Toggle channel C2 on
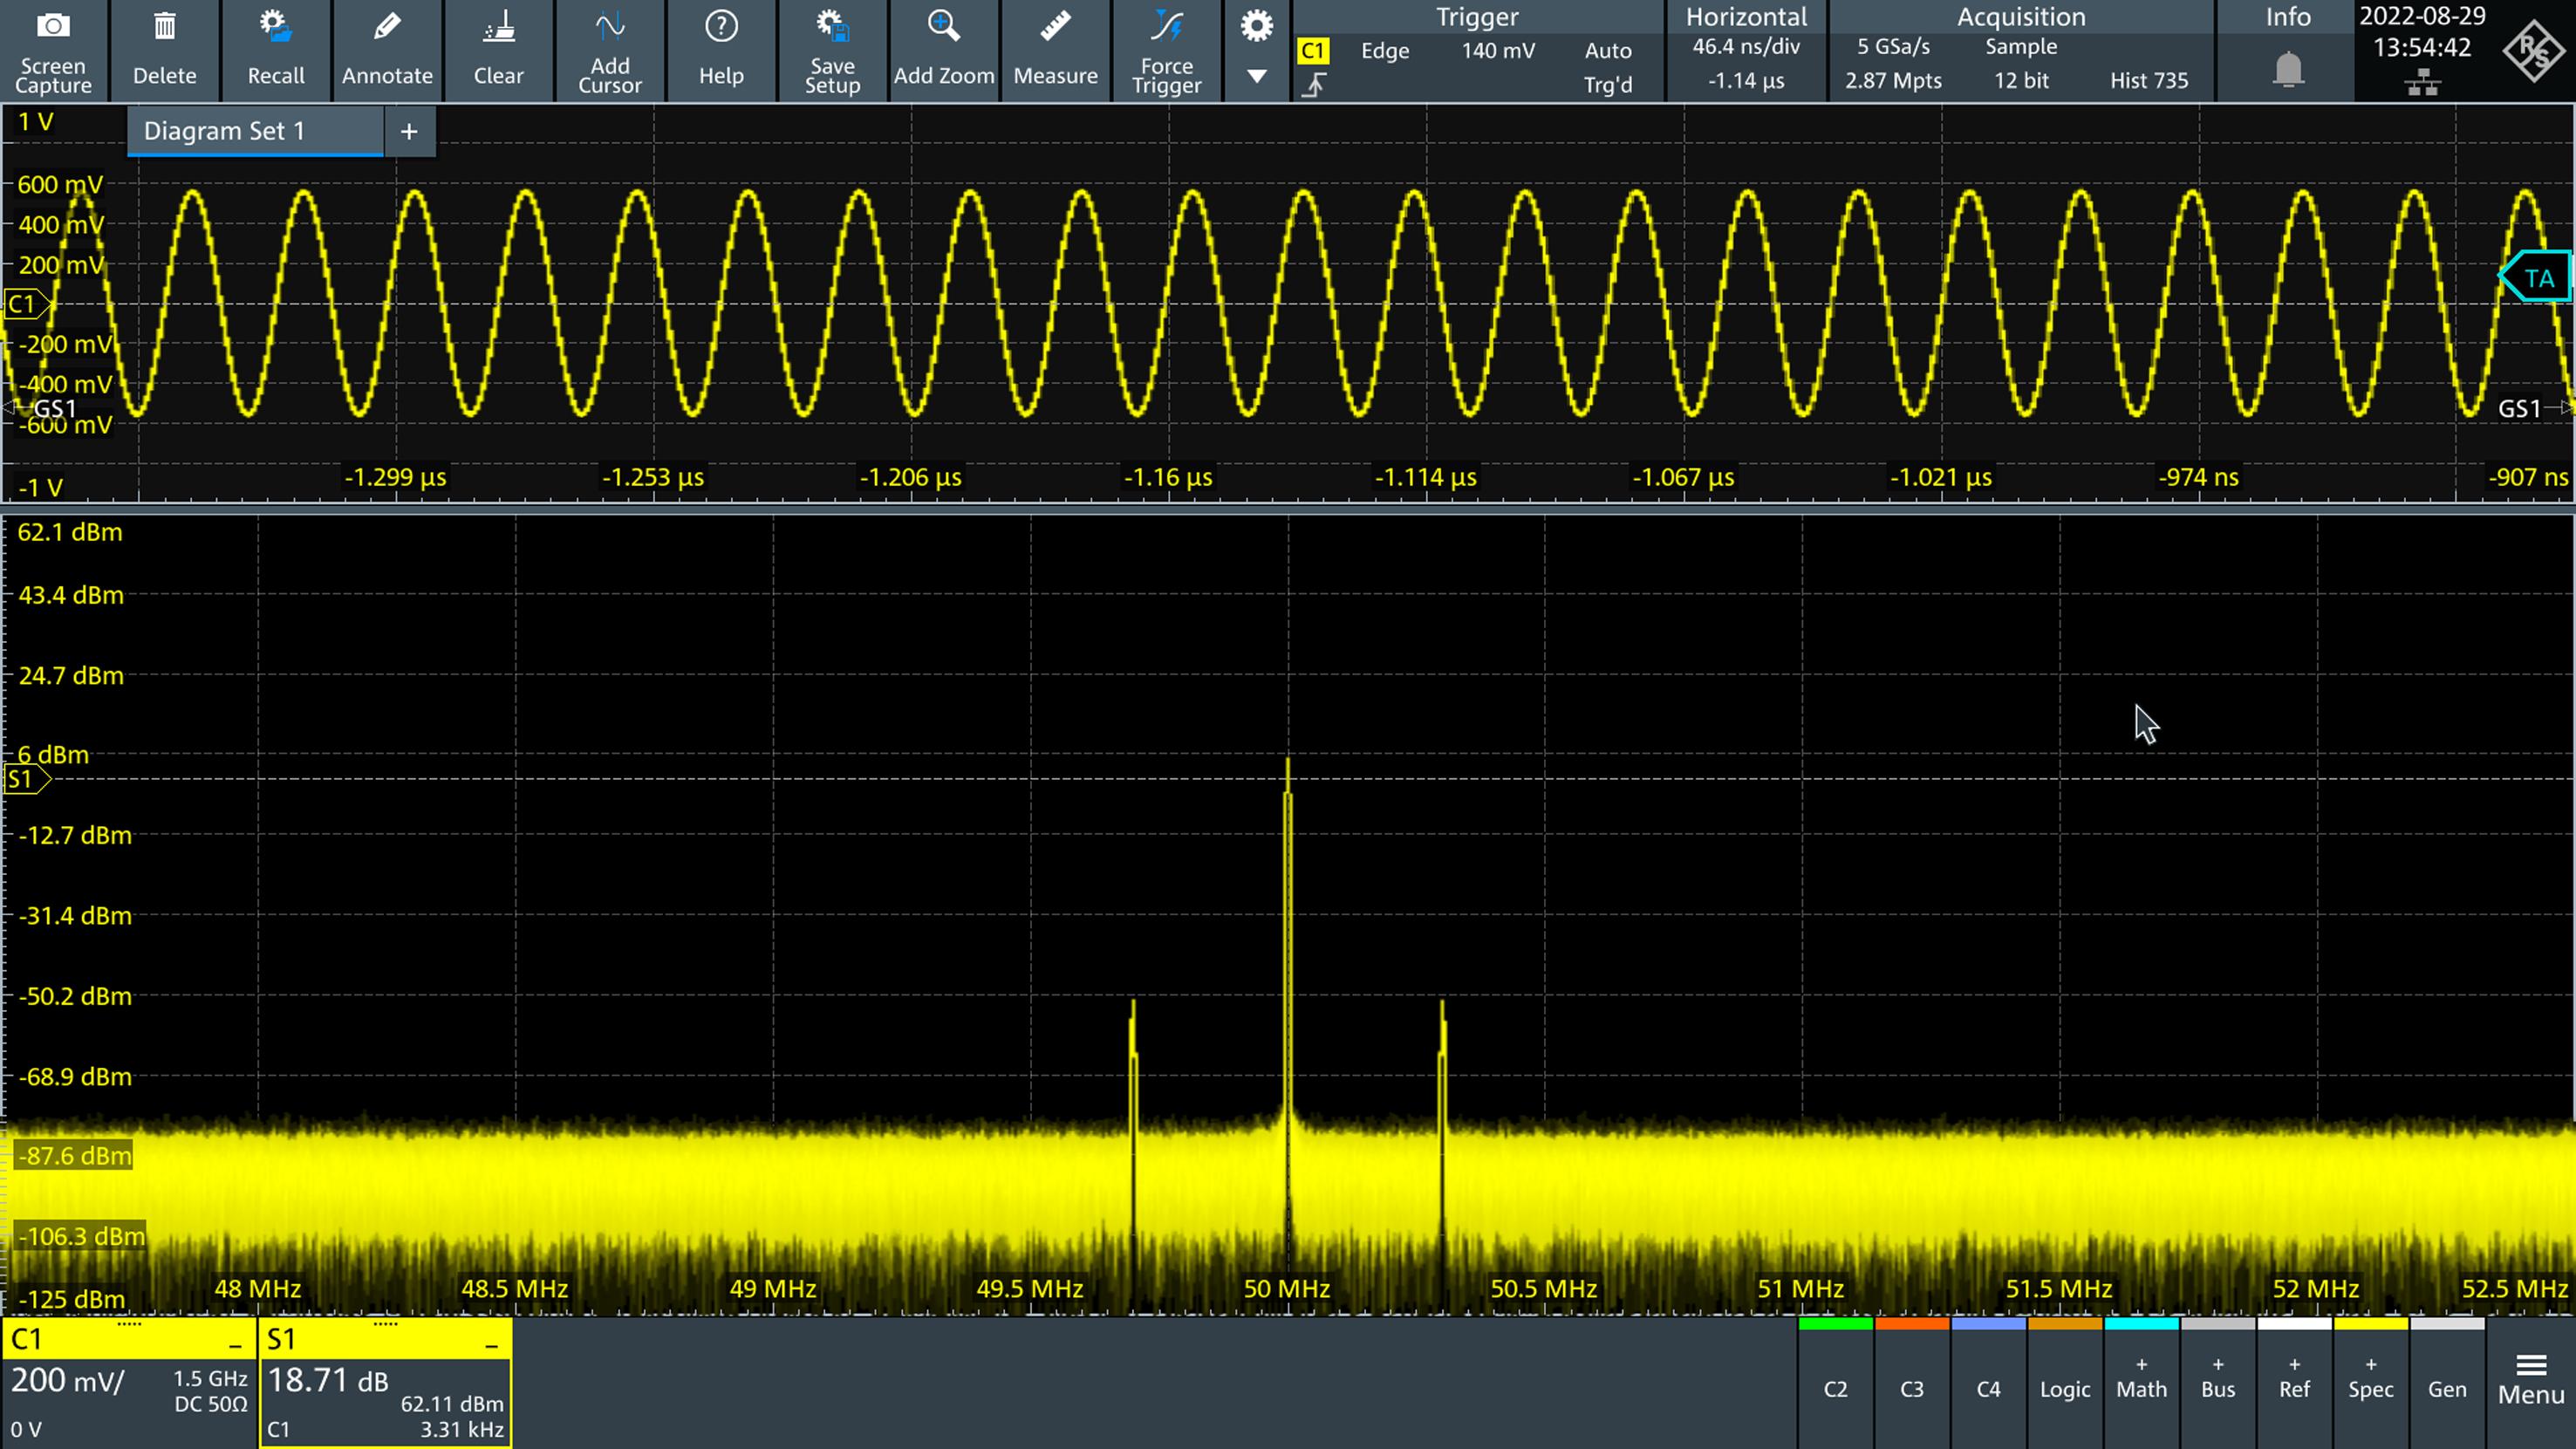 pyautogui.click(x=1835, y=1387)
